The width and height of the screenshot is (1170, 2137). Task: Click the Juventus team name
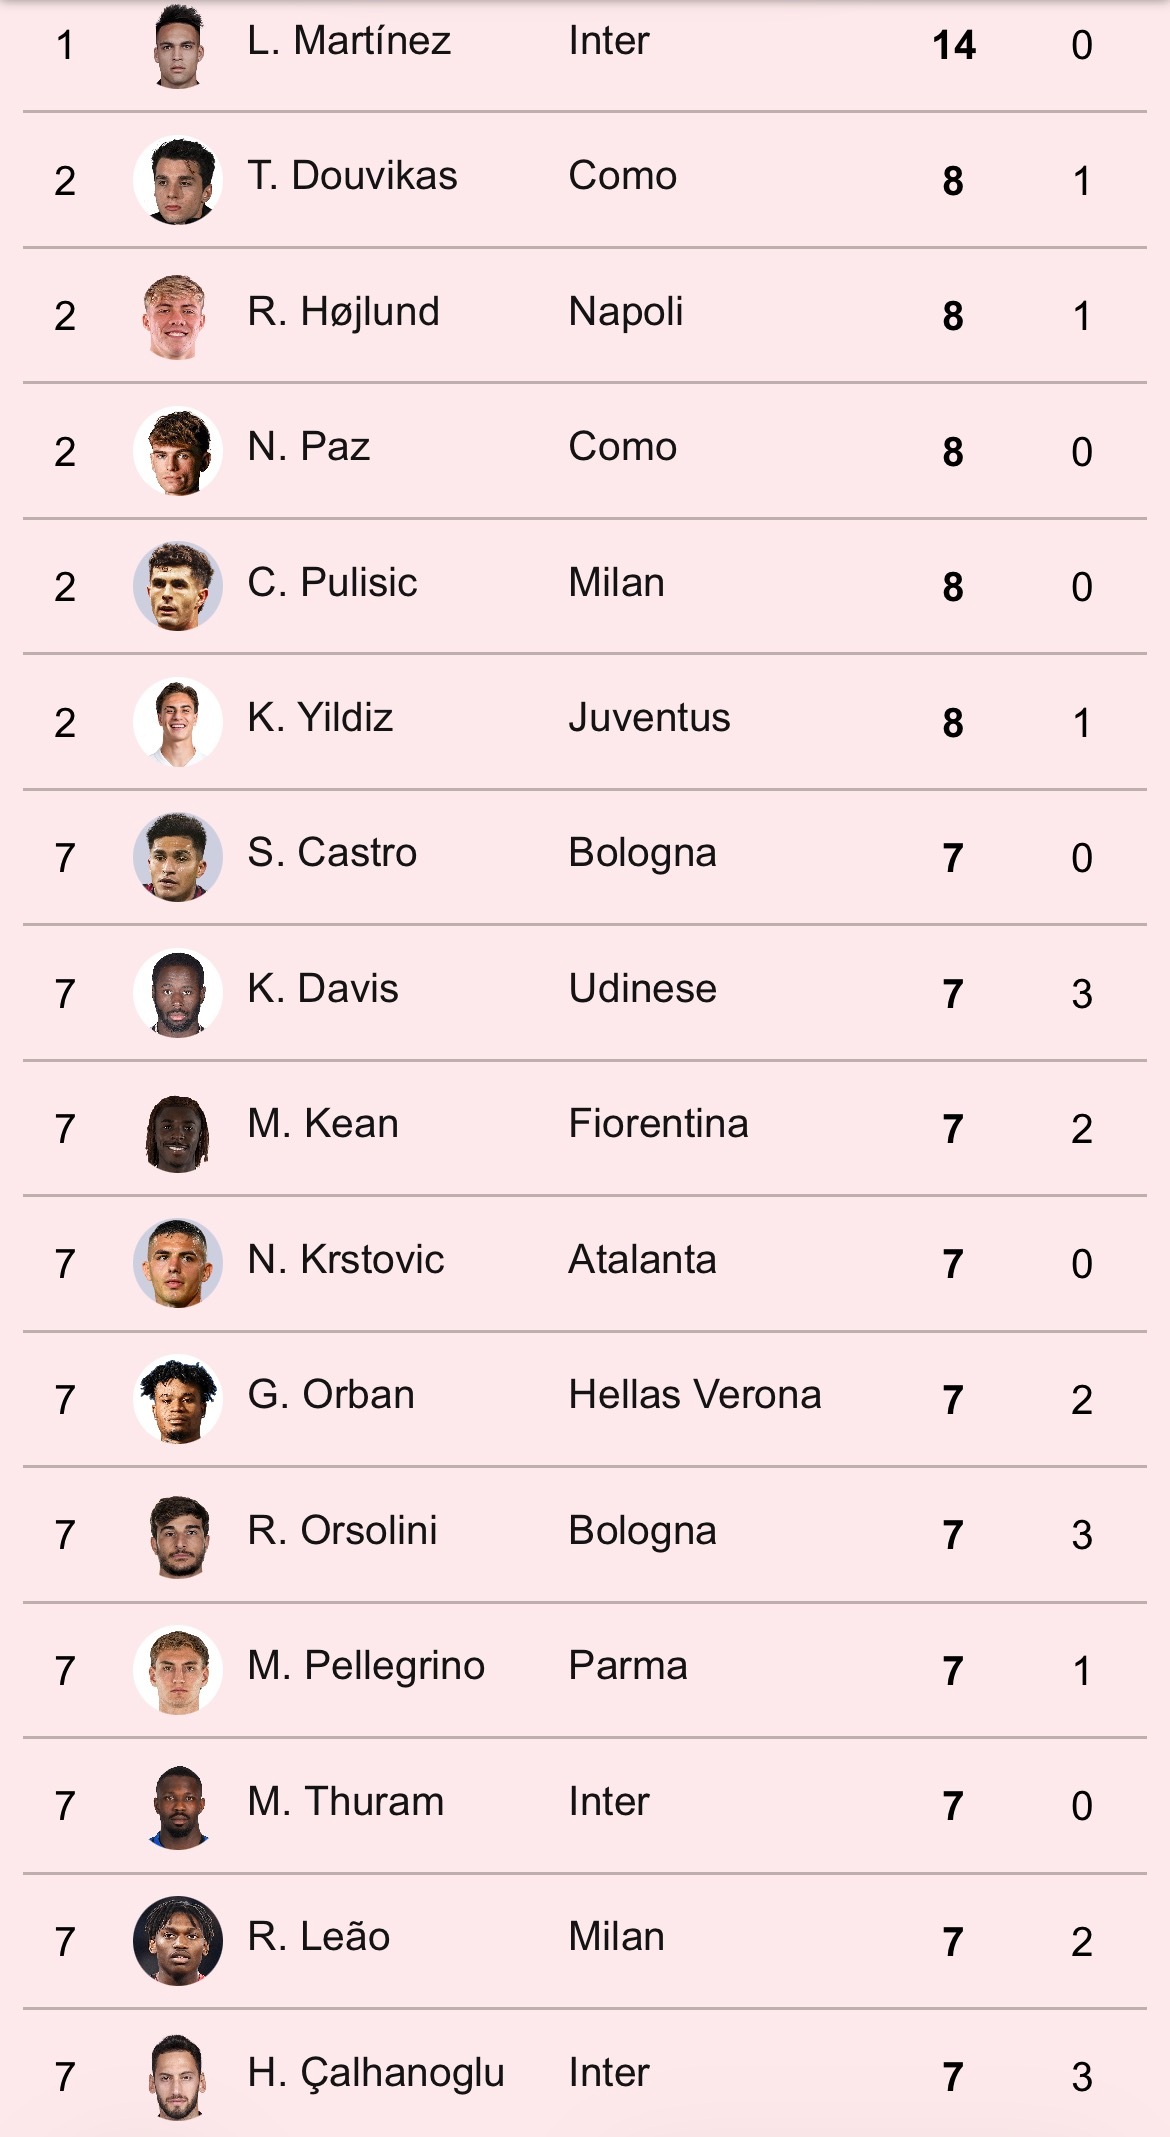(649, 718)
